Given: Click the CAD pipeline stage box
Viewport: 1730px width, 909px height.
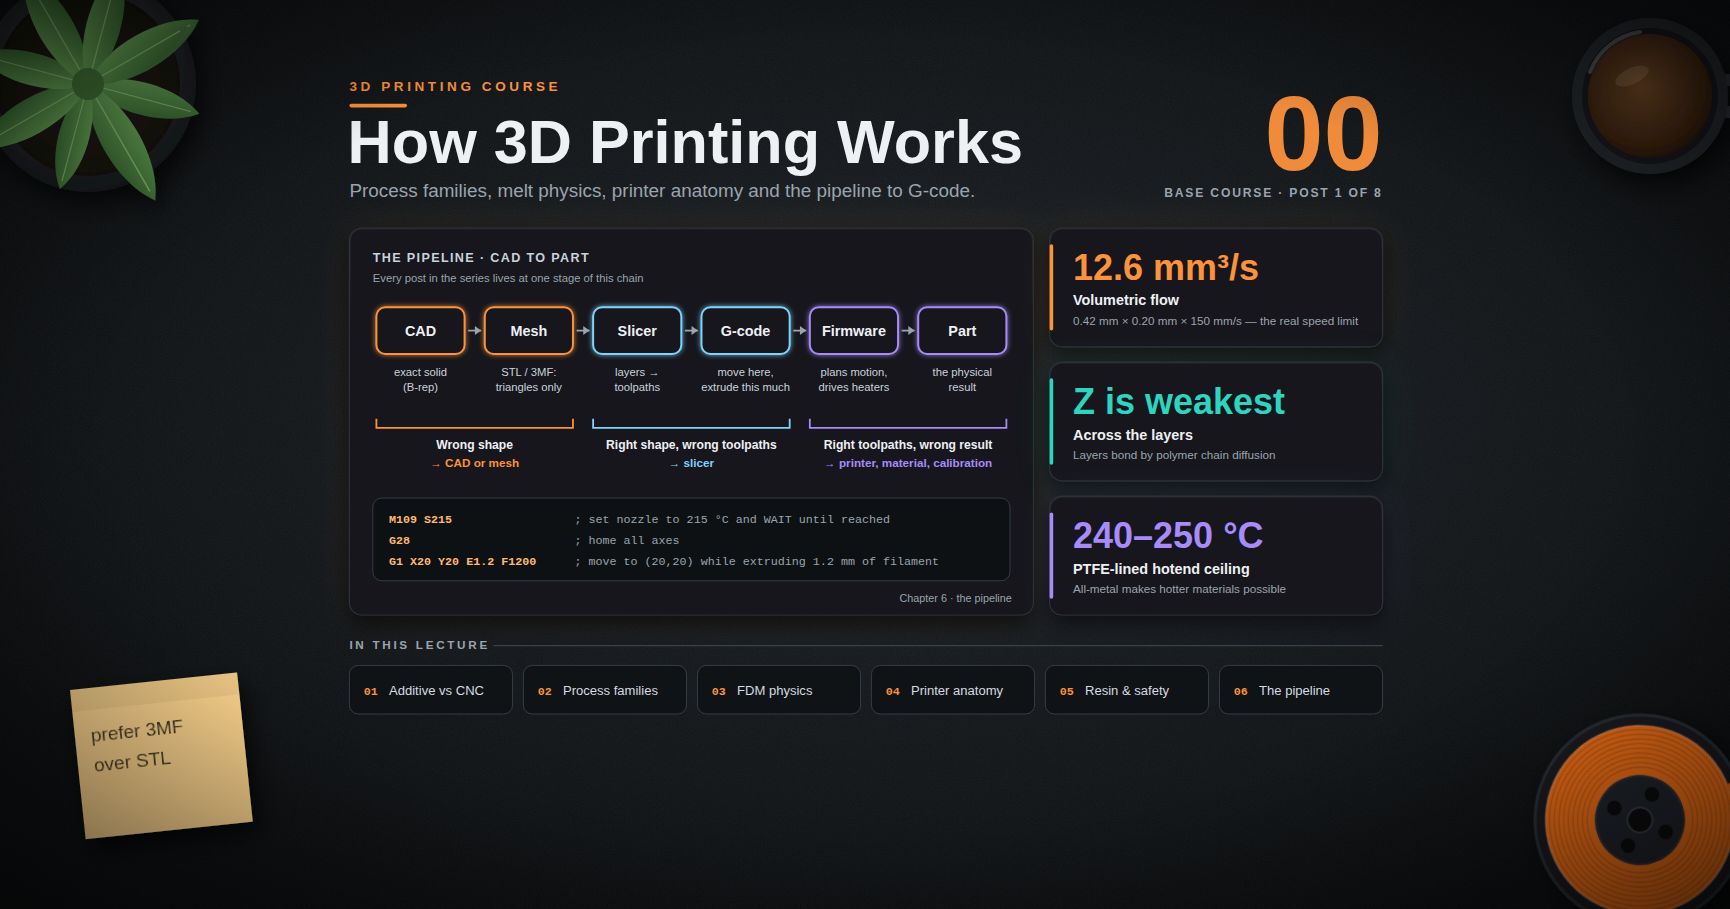Looking at the screenshot, I should click(x=420, y=331).
